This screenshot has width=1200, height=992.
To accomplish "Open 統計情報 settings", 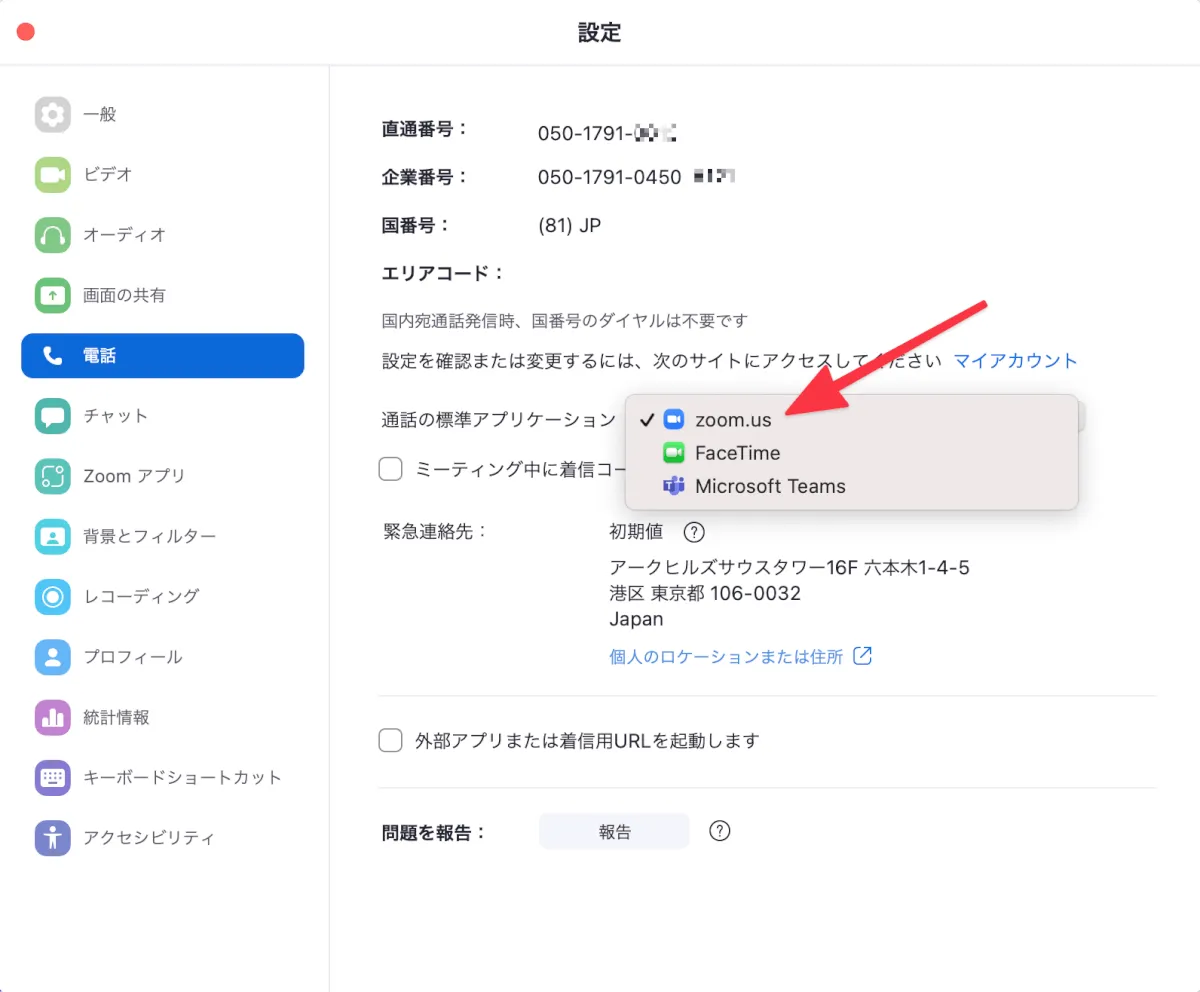I will click(x=162, y=717).
